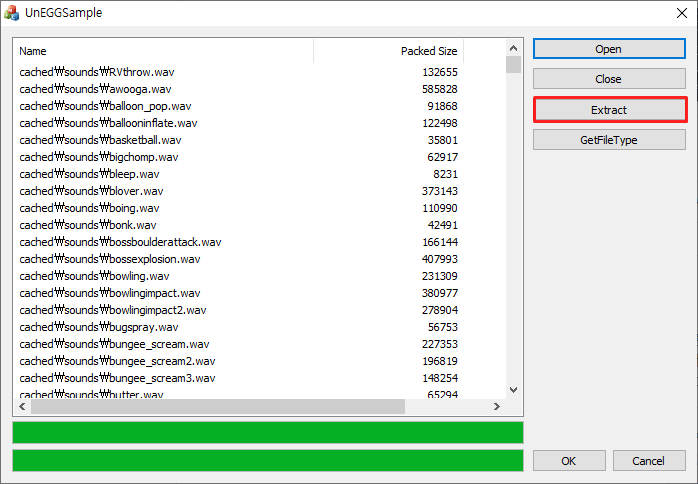Click the Open button
The image size is (698, 484).
point(609,49)
